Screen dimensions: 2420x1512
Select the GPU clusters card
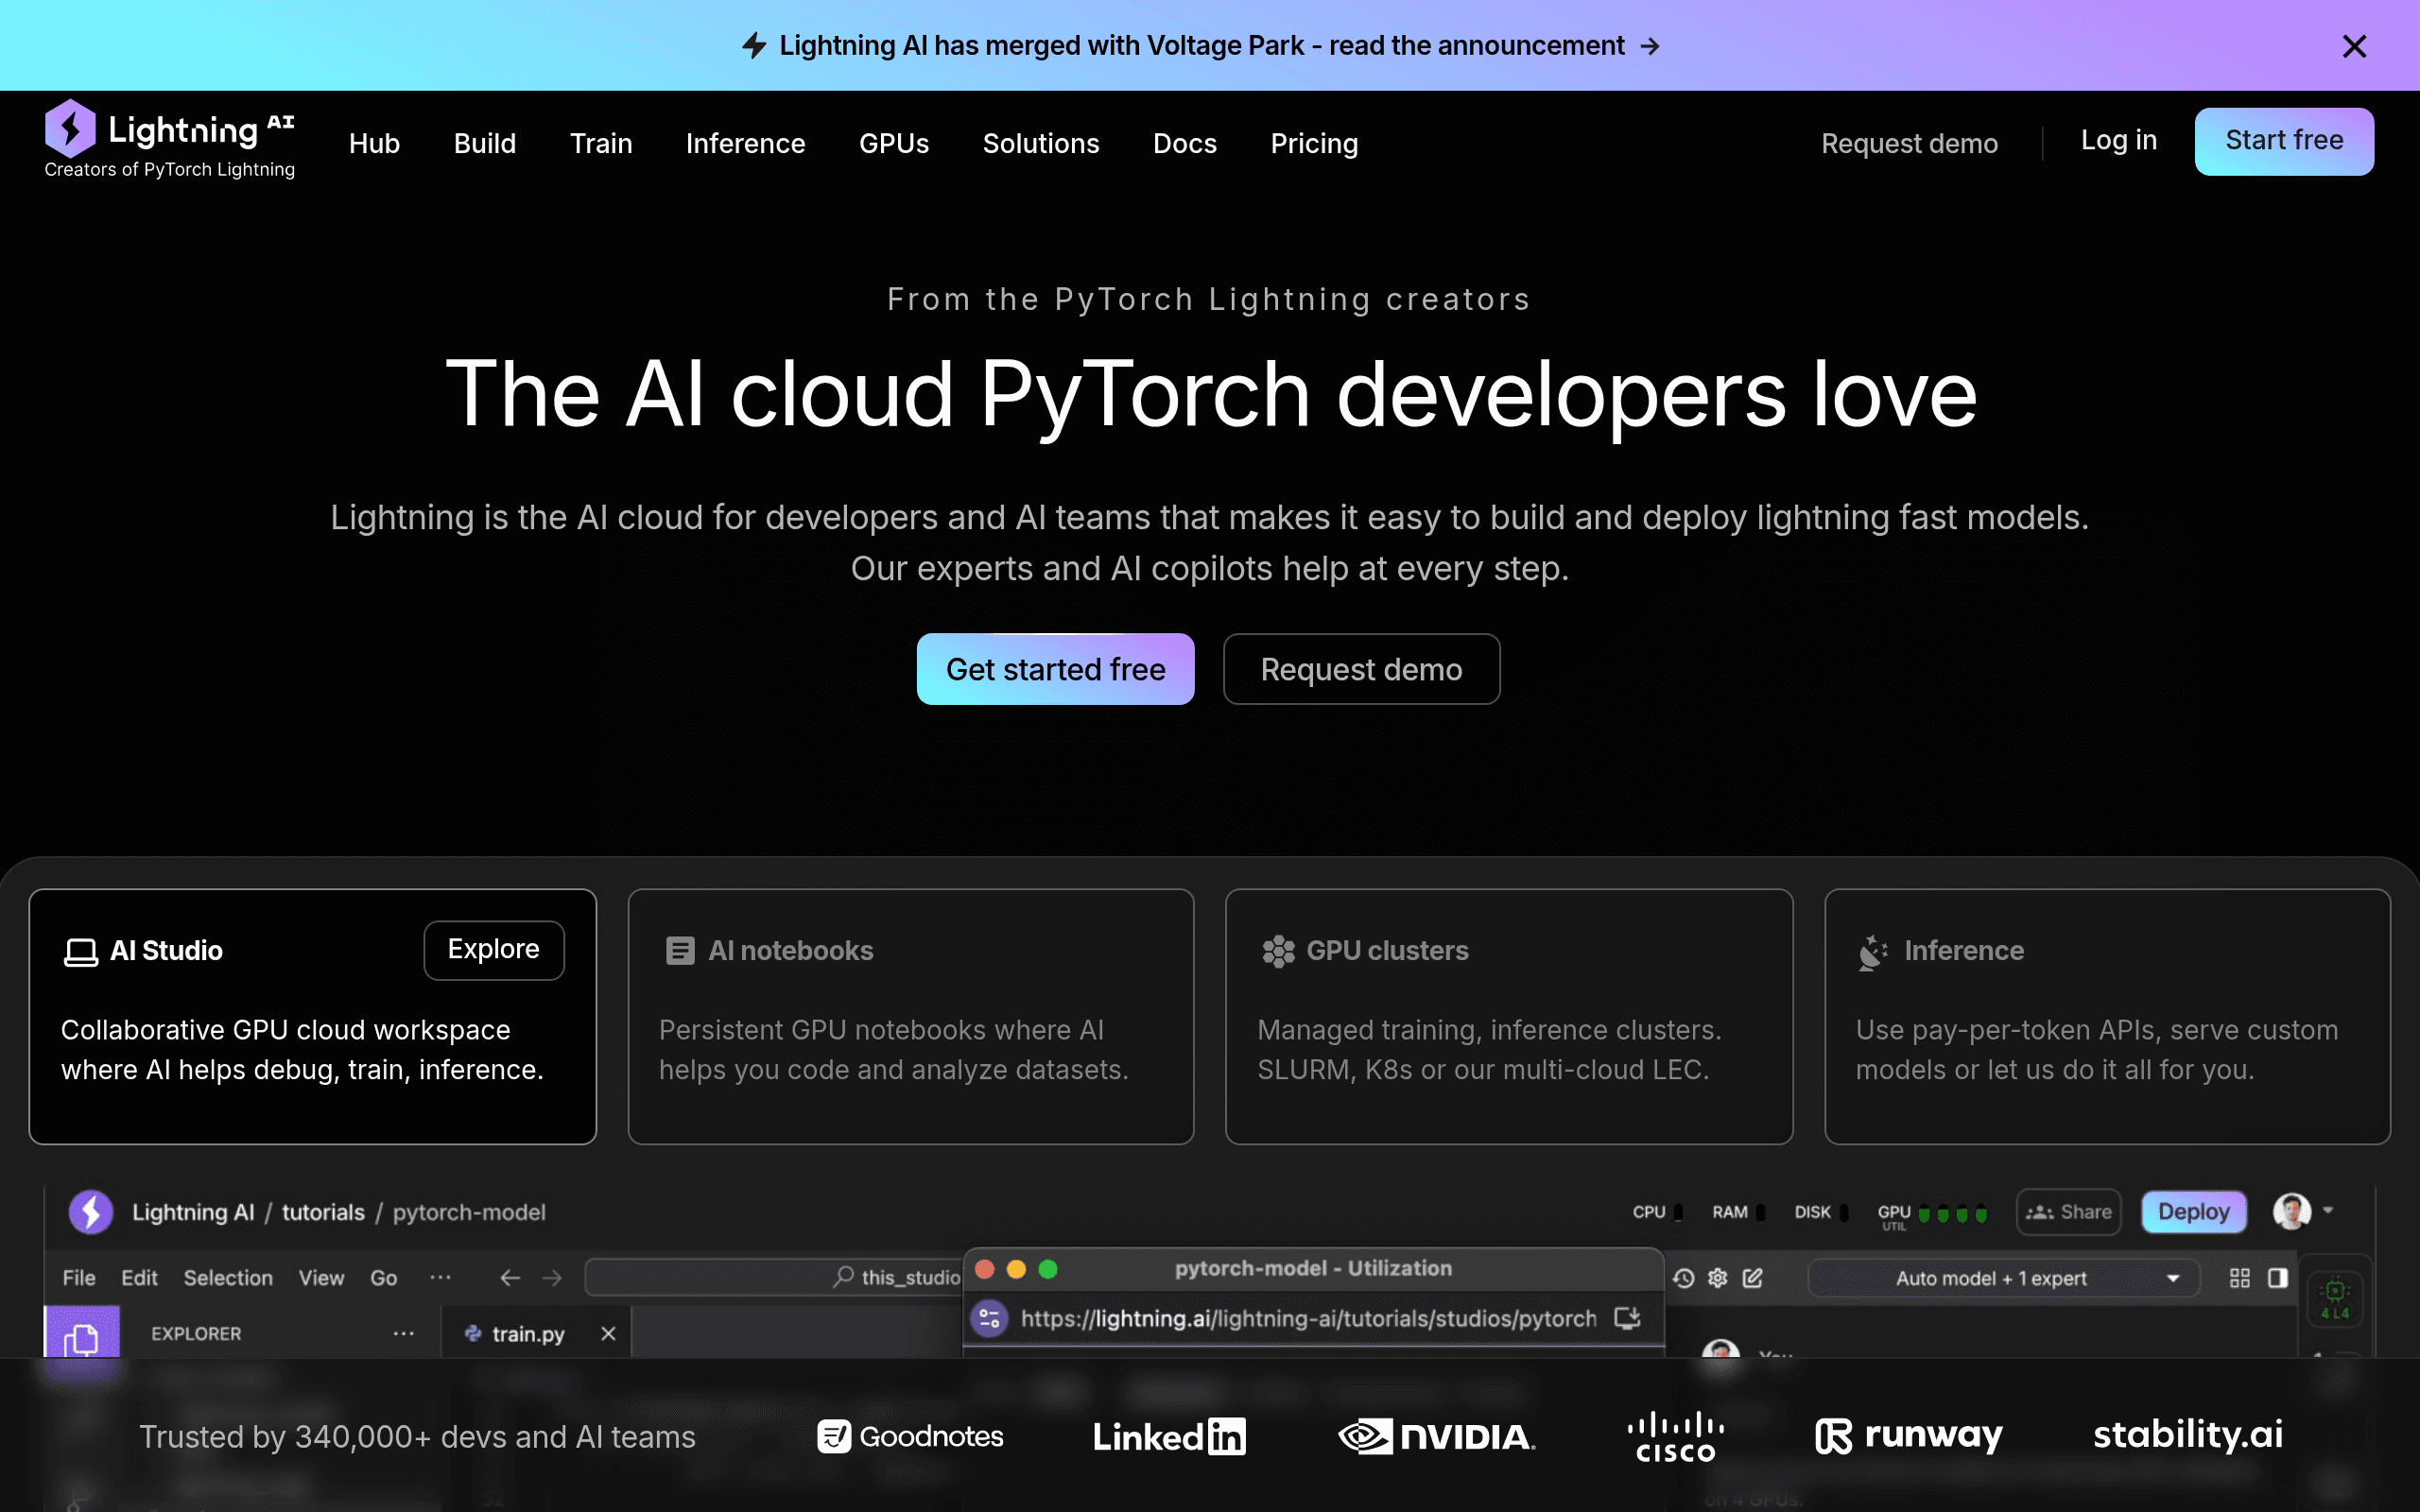point(1509,1016)
